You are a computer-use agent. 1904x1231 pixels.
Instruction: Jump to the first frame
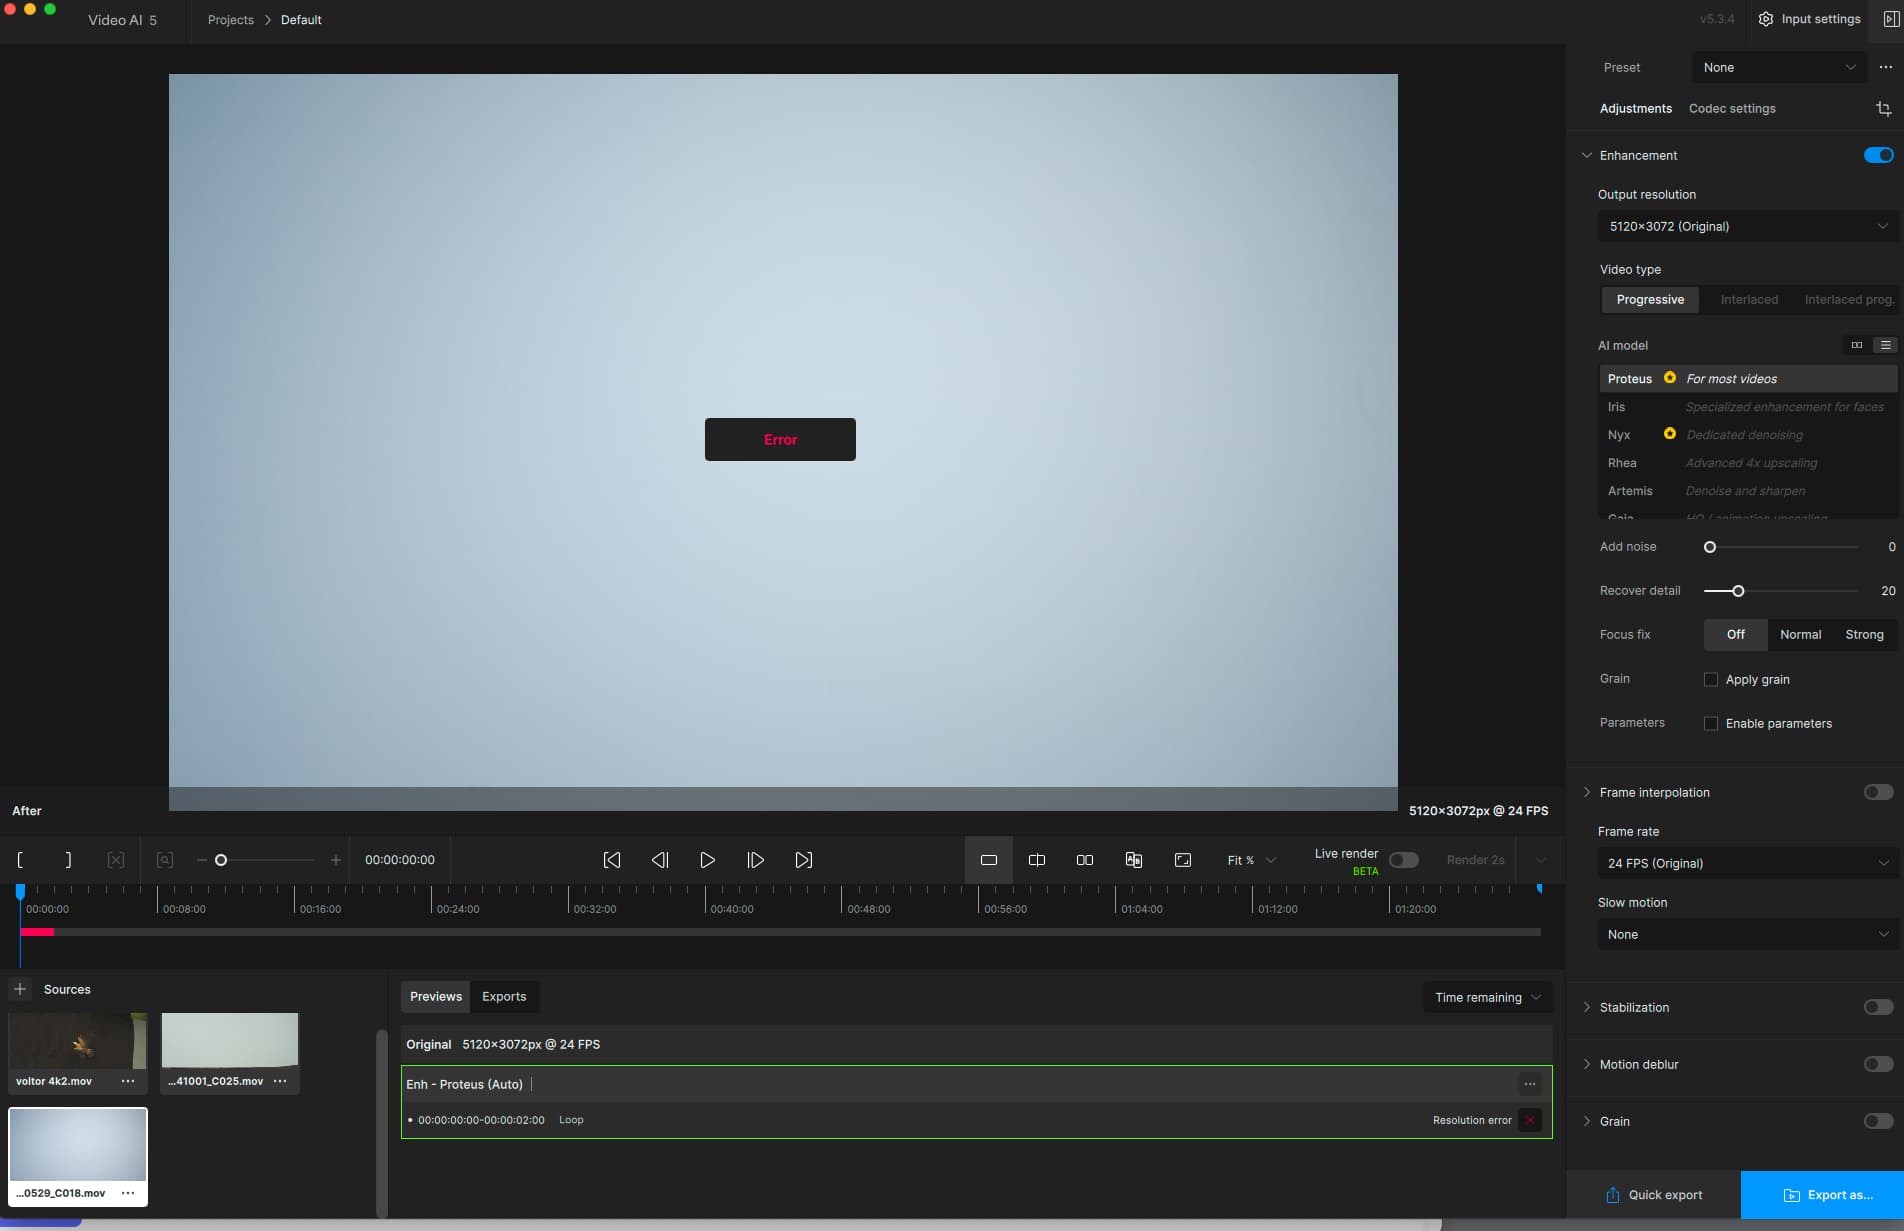pyautogui.click(x=612, y=860)
